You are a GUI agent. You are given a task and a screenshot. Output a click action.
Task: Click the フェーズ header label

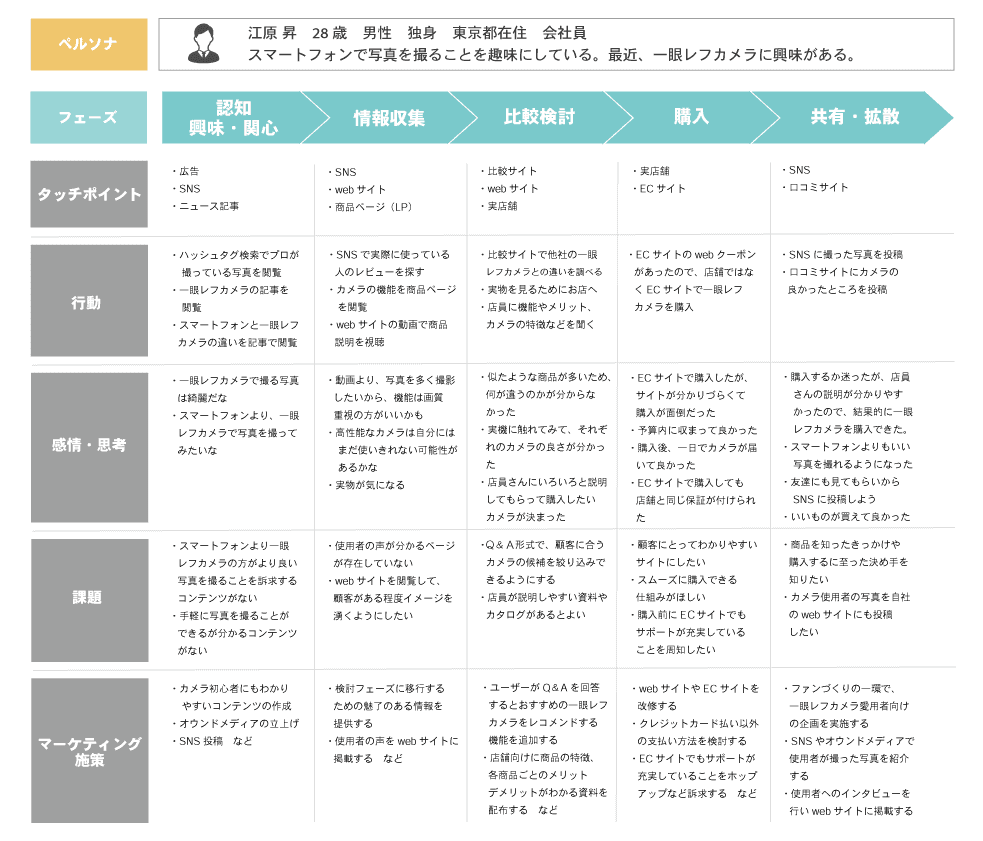[x=88, y=117]
